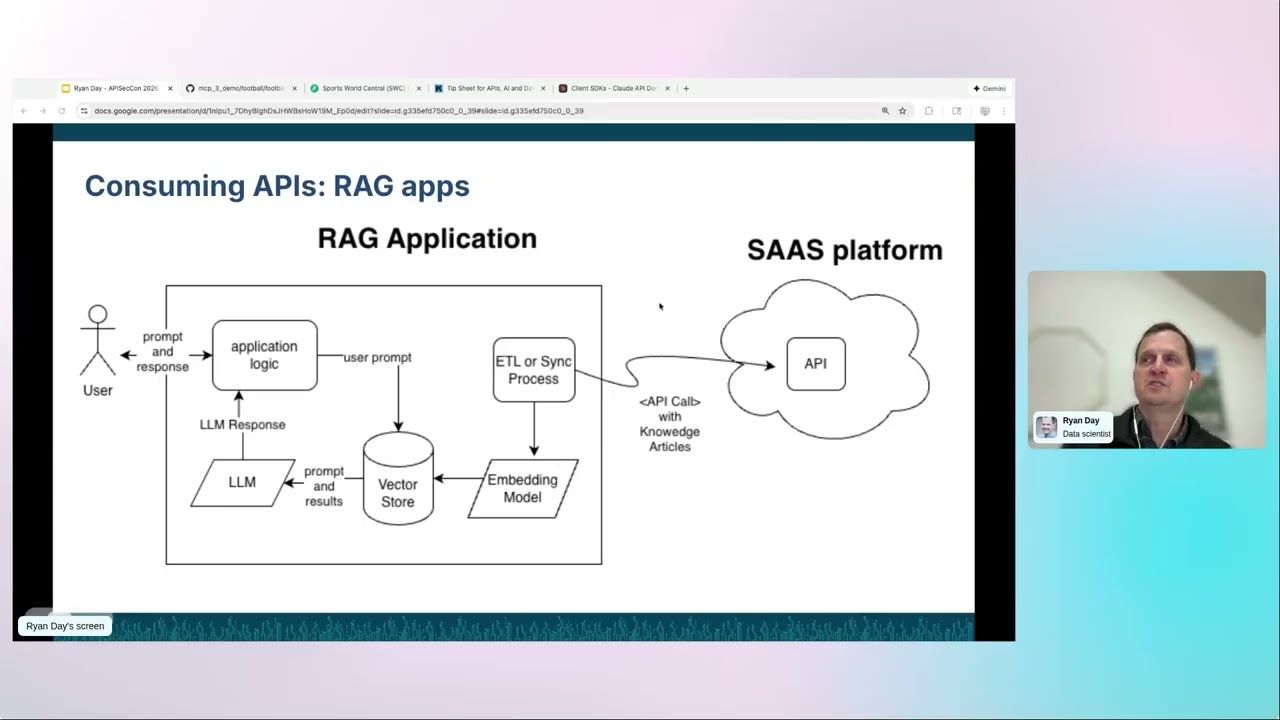
Task: Click the zoom magnifier icon in address bar
Action: (885, 111)
